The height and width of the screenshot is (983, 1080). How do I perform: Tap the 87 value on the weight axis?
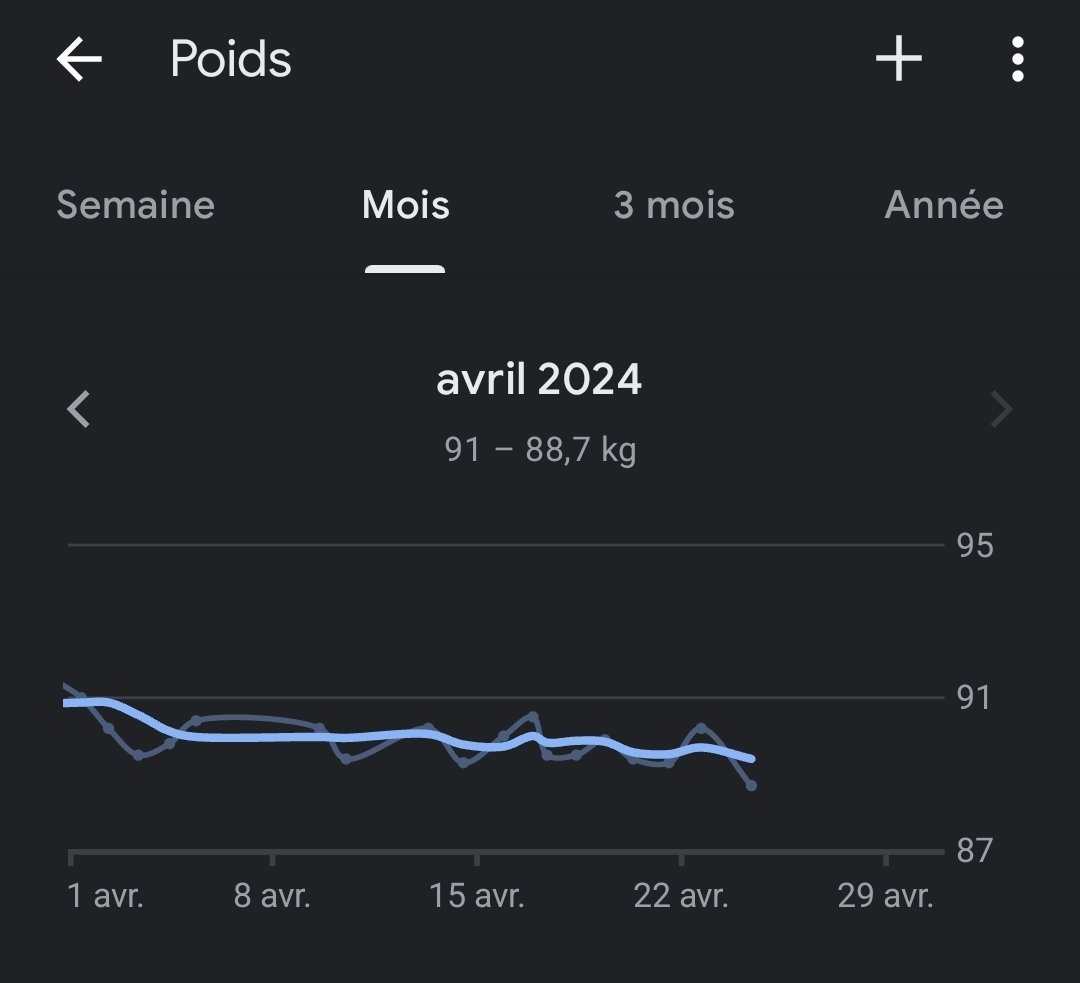(x=975, y=851)
